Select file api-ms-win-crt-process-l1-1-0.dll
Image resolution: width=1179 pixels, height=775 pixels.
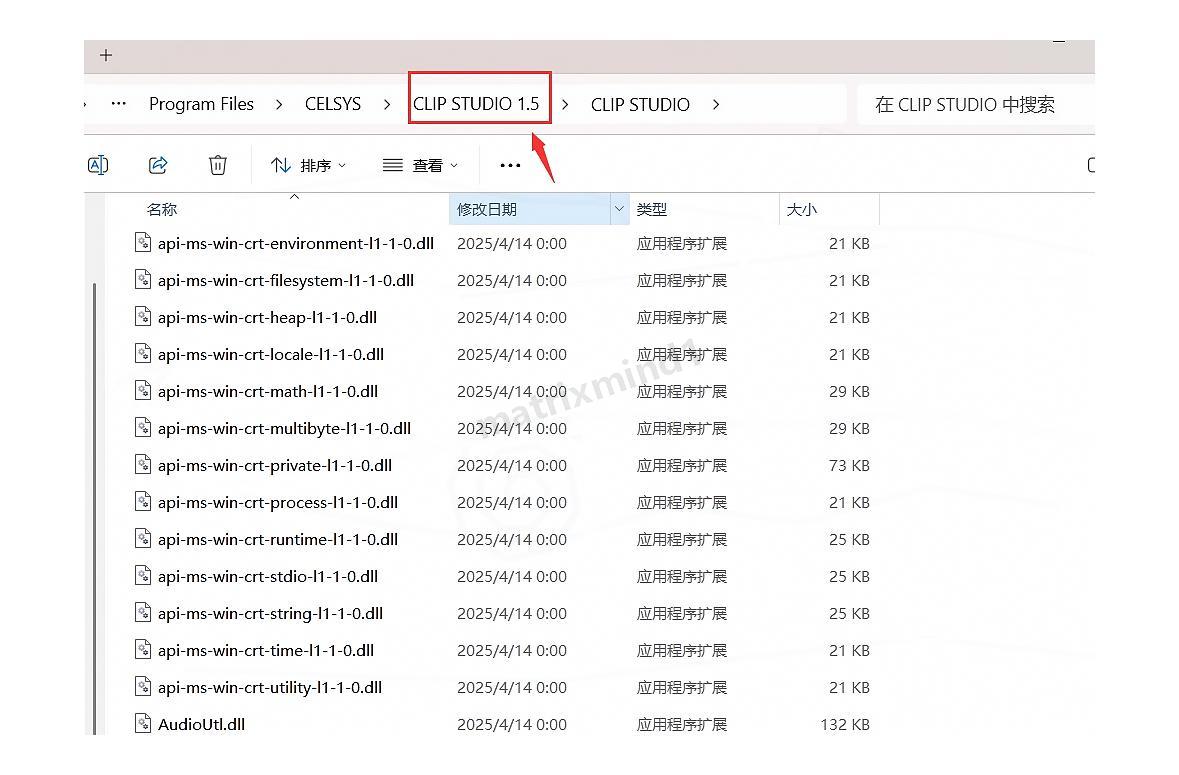(x=277, y=502)
